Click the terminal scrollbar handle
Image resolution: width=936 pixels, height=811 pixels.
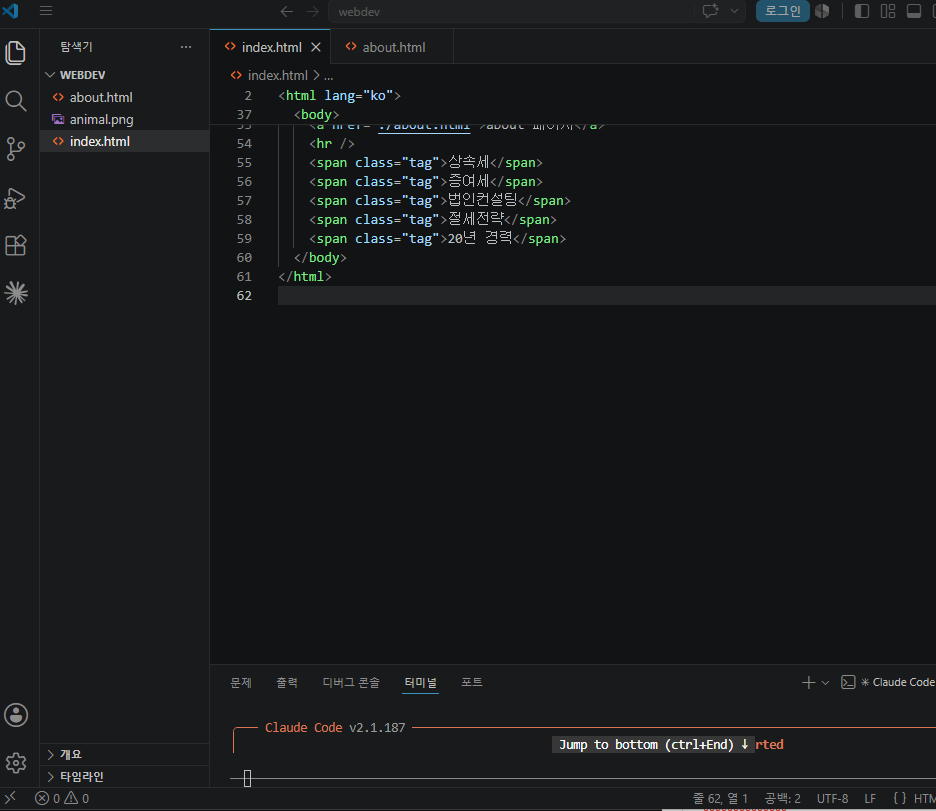click(247, 778)
